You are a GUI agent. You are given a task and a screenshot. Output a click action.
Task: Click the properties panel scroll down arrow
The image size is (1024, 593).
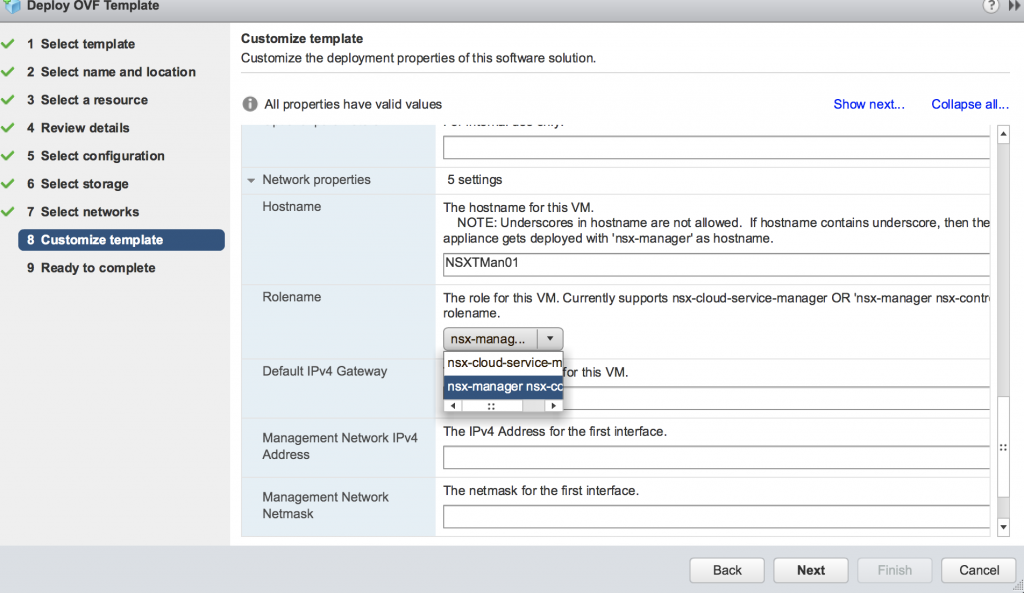tap(1004, 527)
